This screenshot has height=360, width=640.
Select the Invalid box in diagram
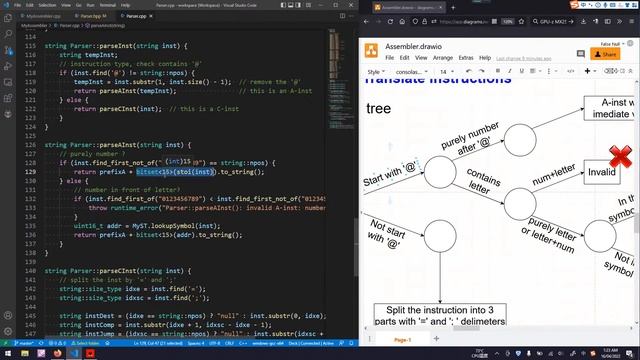(602, 172)
